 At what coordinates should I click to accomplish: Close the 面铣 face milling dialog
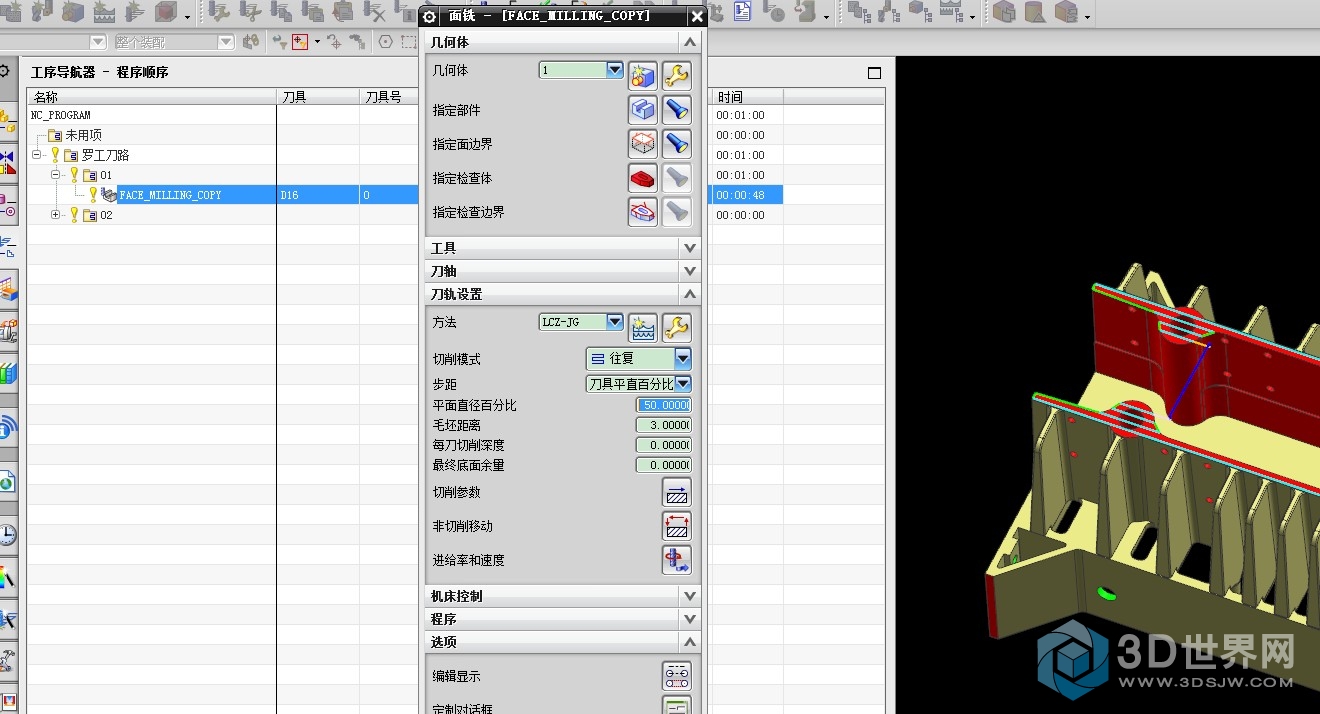[698, 16]
